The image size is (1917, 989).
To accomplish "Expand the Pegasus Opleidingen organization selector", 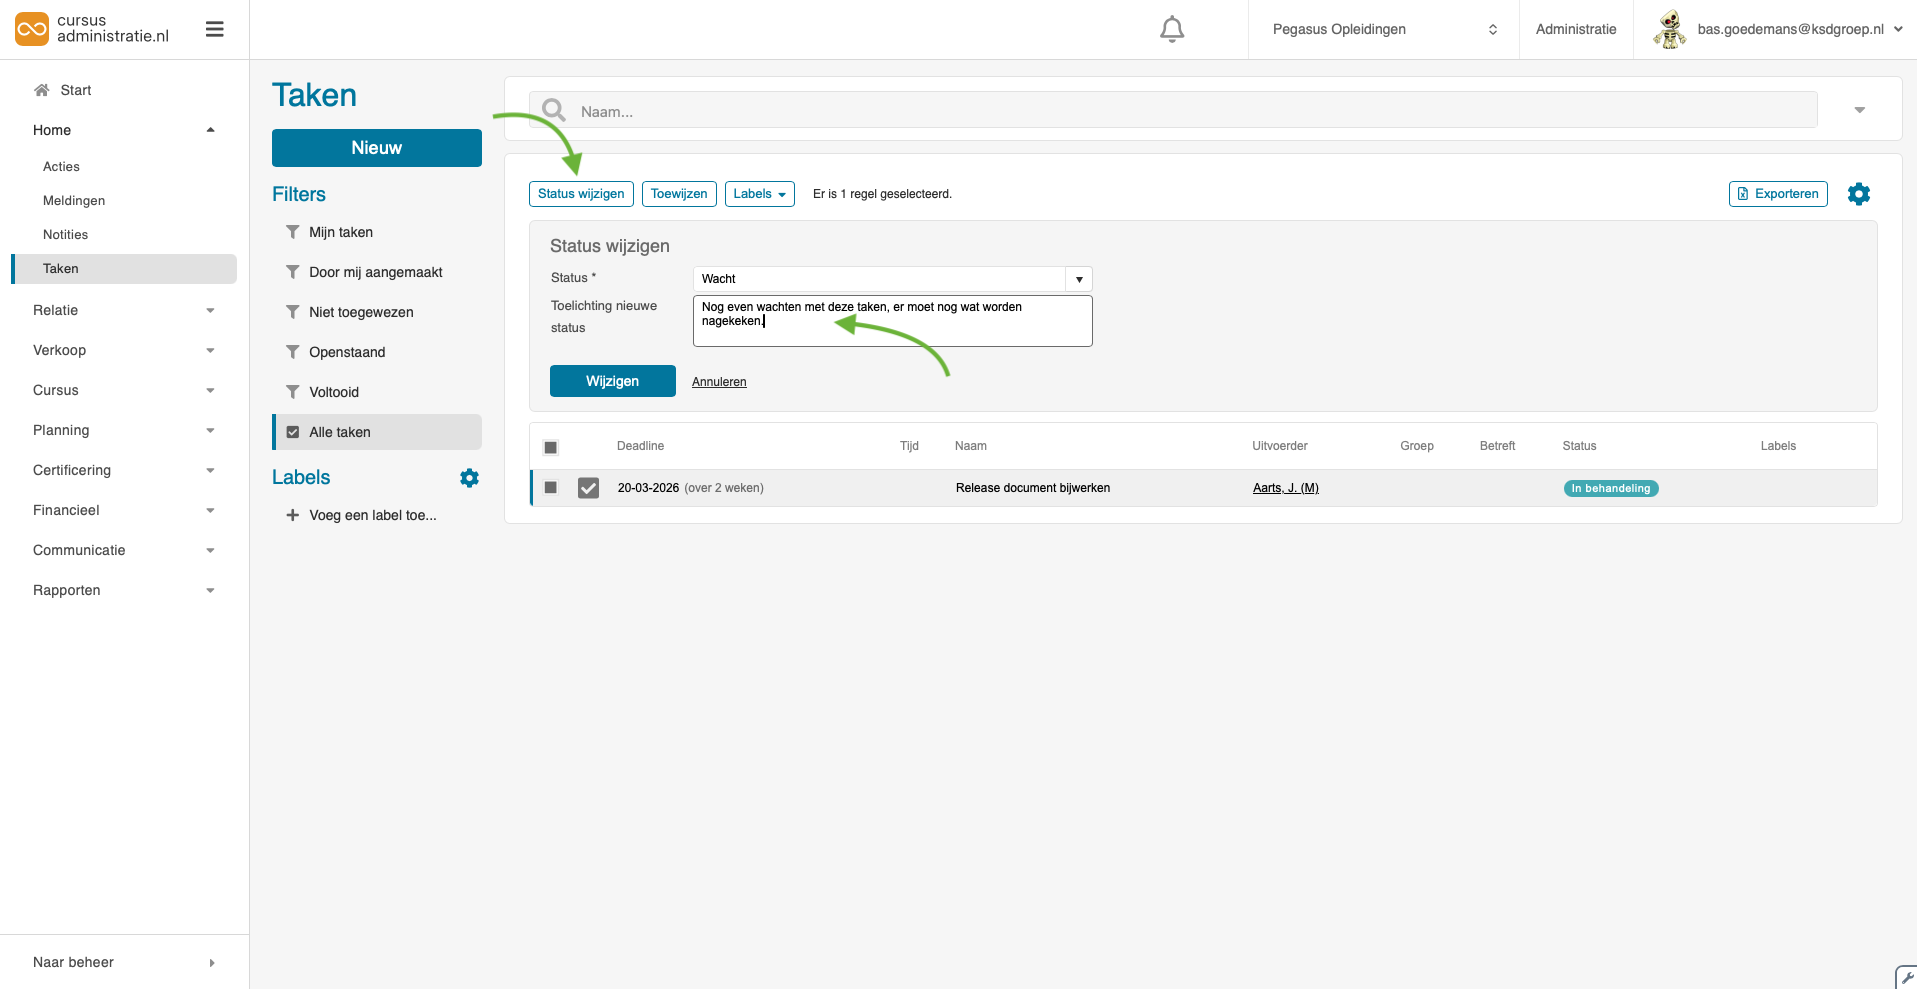I will pyautogui.click(x=1383, y=30).
